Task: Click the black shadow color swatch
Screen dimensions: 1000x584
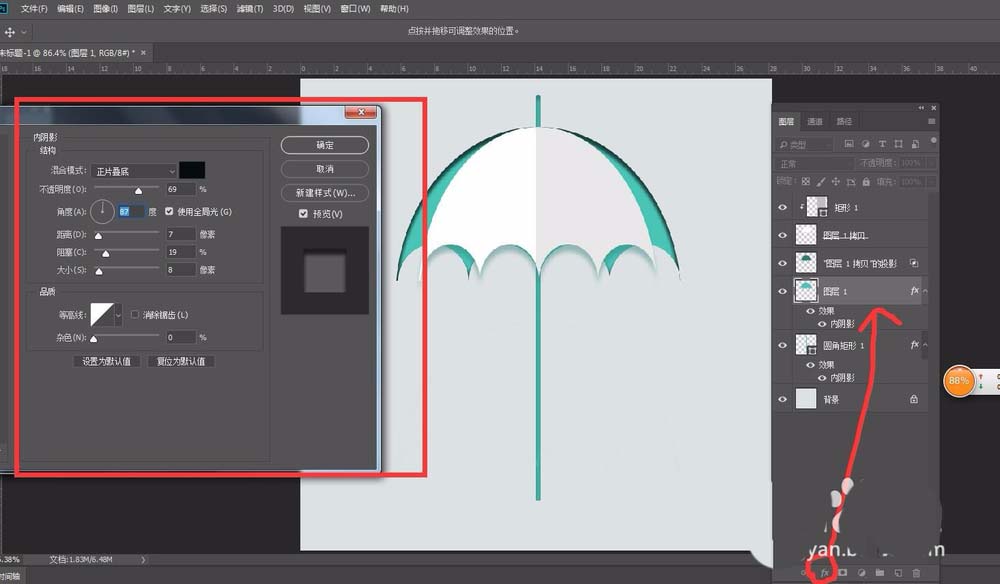Action: 192,171
